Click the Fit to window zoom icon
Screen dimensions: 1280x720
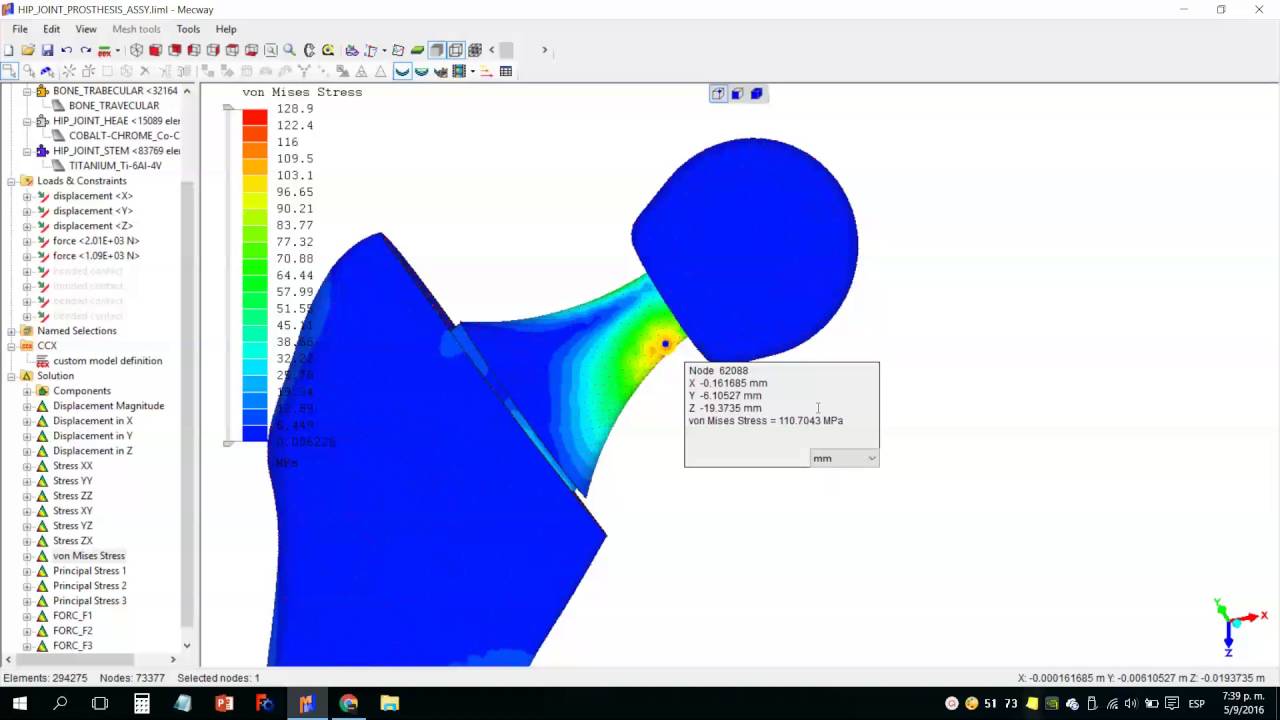[x=270, y=50]
